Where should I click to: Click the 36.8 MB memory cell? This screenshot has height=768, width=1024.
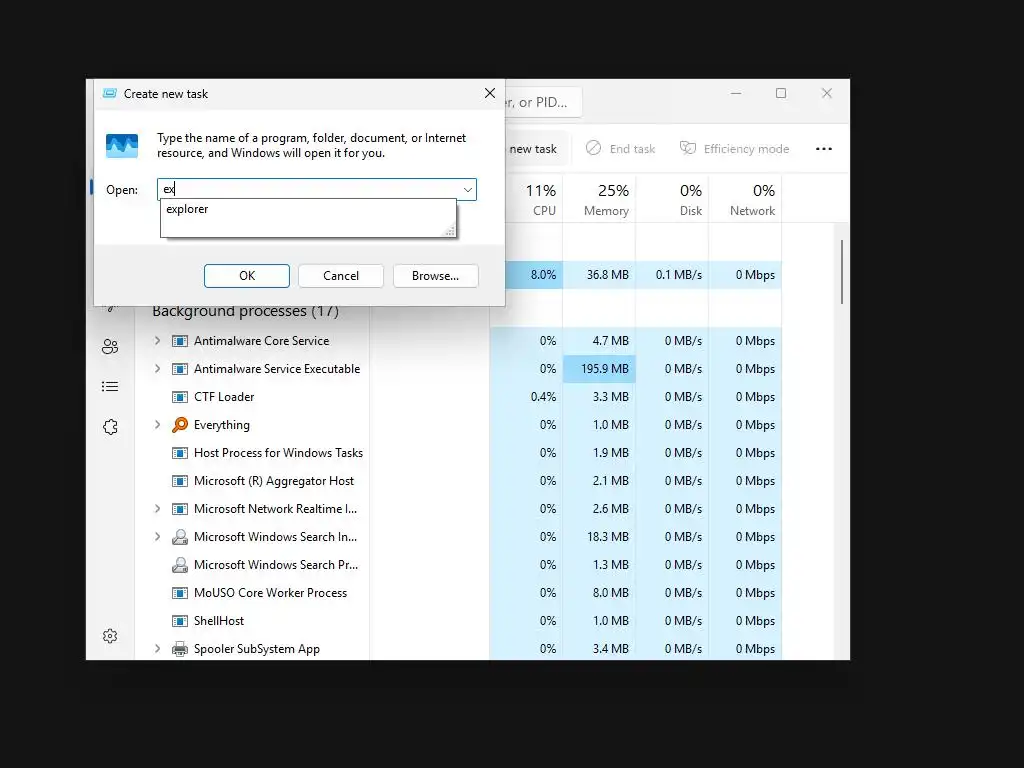[x=600, y=274]
